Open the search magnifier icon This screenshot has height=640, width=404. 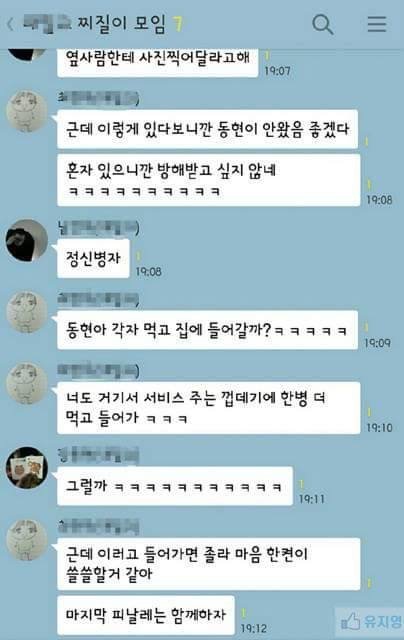coord(322,24)
